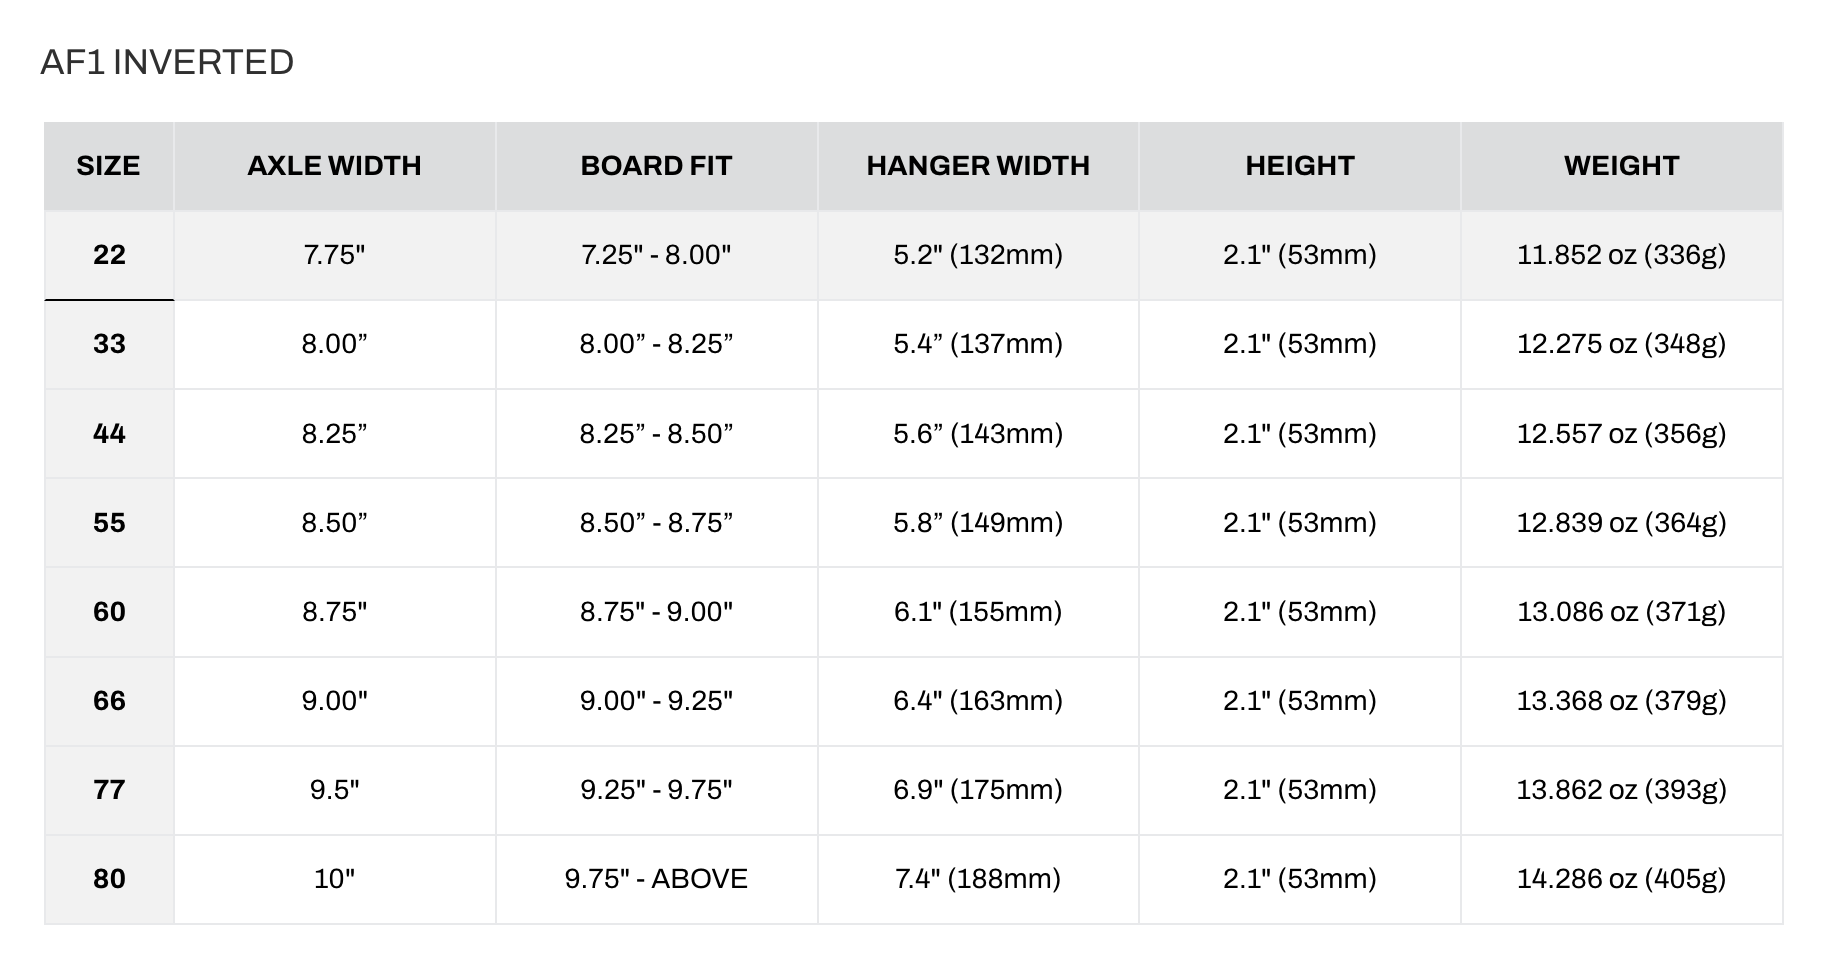Select the size 77 row header

click(109, 790)
